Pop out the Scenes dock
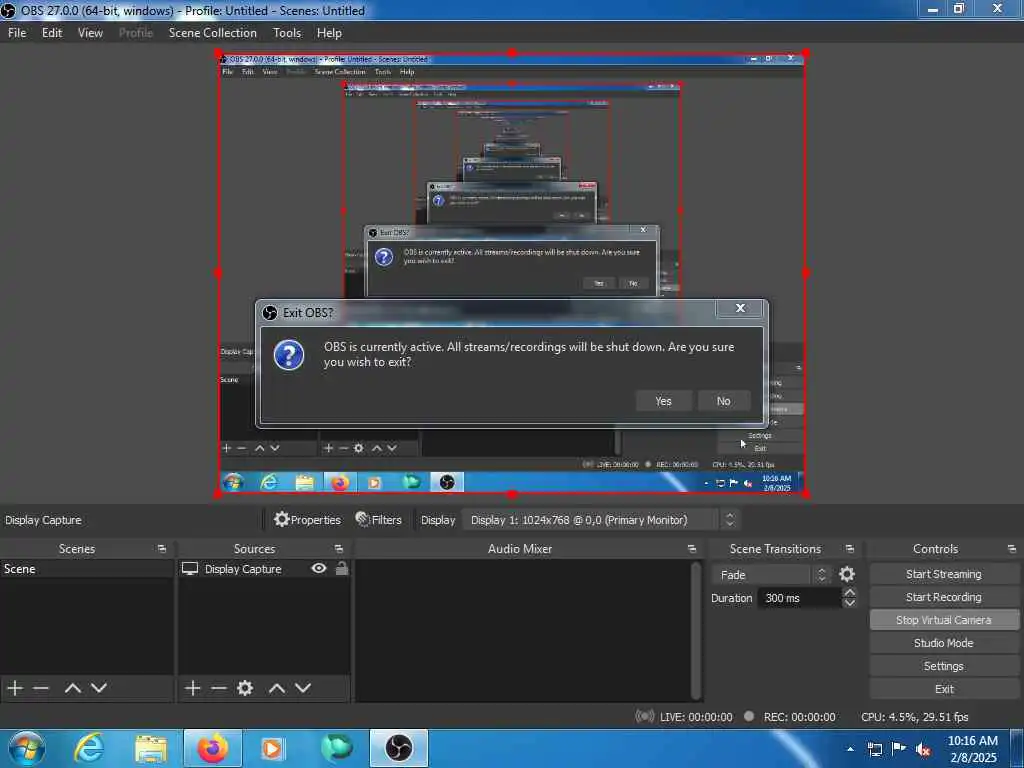This screenshot has height=768, width=1024. tap(161, 549)
